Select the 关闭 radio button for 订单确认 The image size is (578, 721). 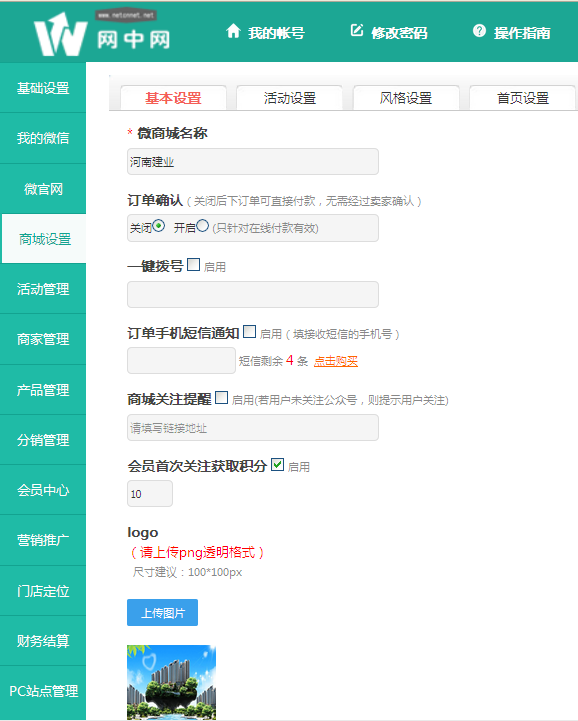[159, 226]
